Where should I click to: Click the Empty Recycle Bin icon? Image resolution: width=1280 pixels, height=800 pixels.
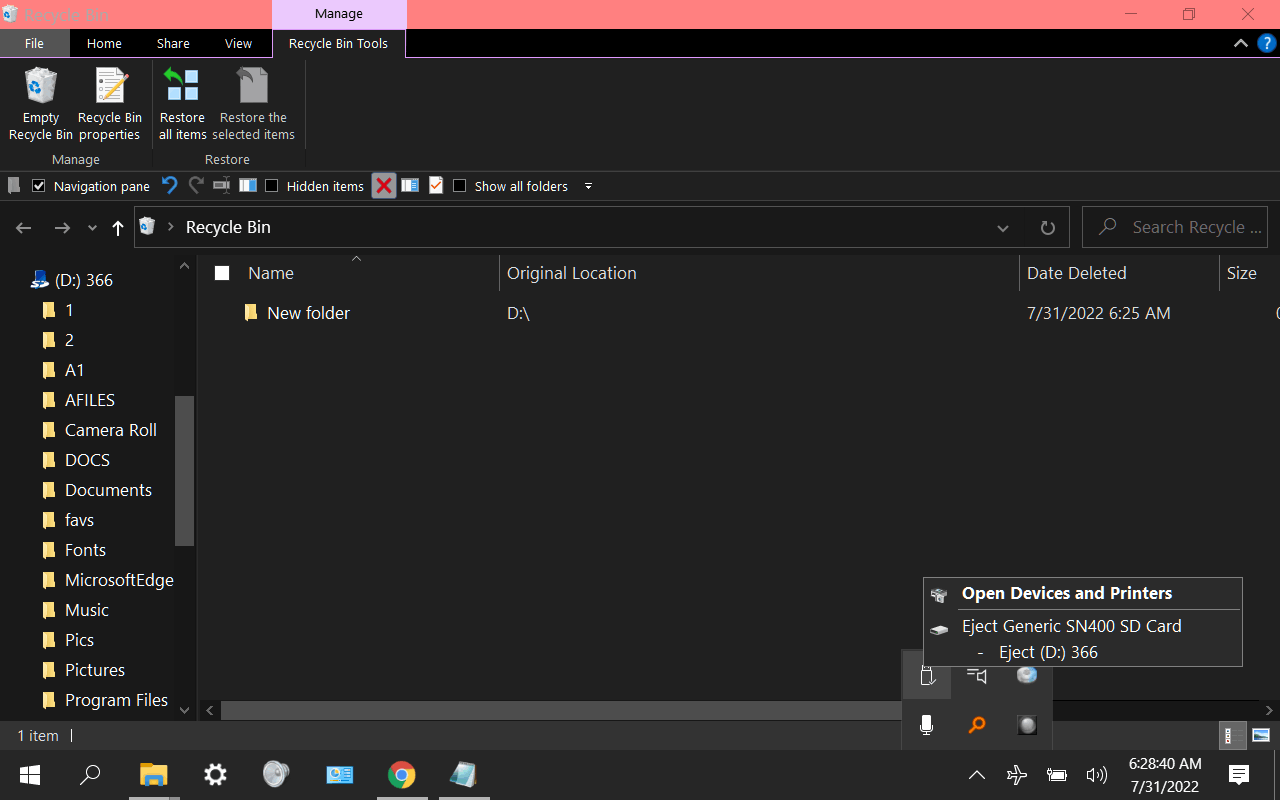pos(41,104)
